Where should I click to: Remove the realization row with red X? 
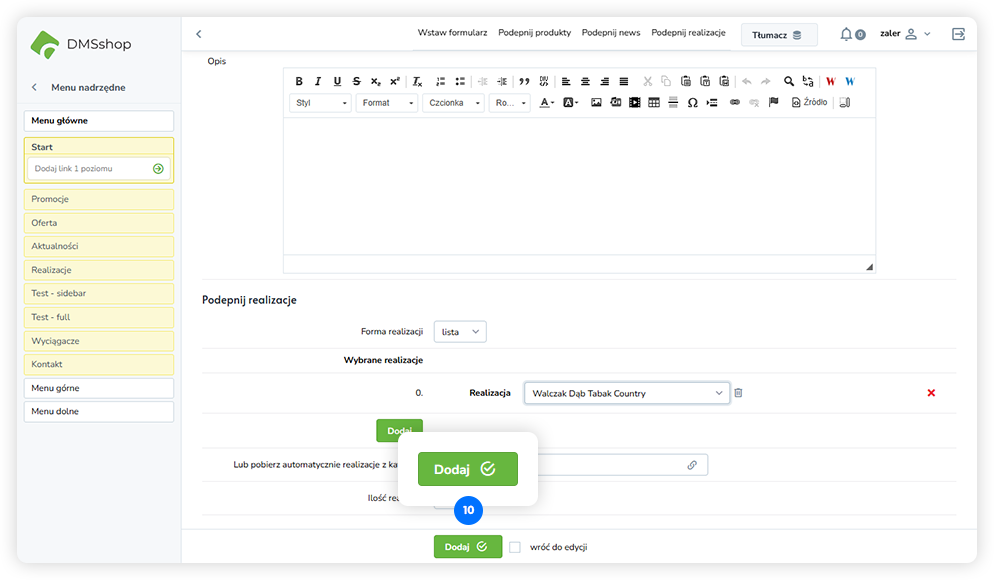[931, 393]
